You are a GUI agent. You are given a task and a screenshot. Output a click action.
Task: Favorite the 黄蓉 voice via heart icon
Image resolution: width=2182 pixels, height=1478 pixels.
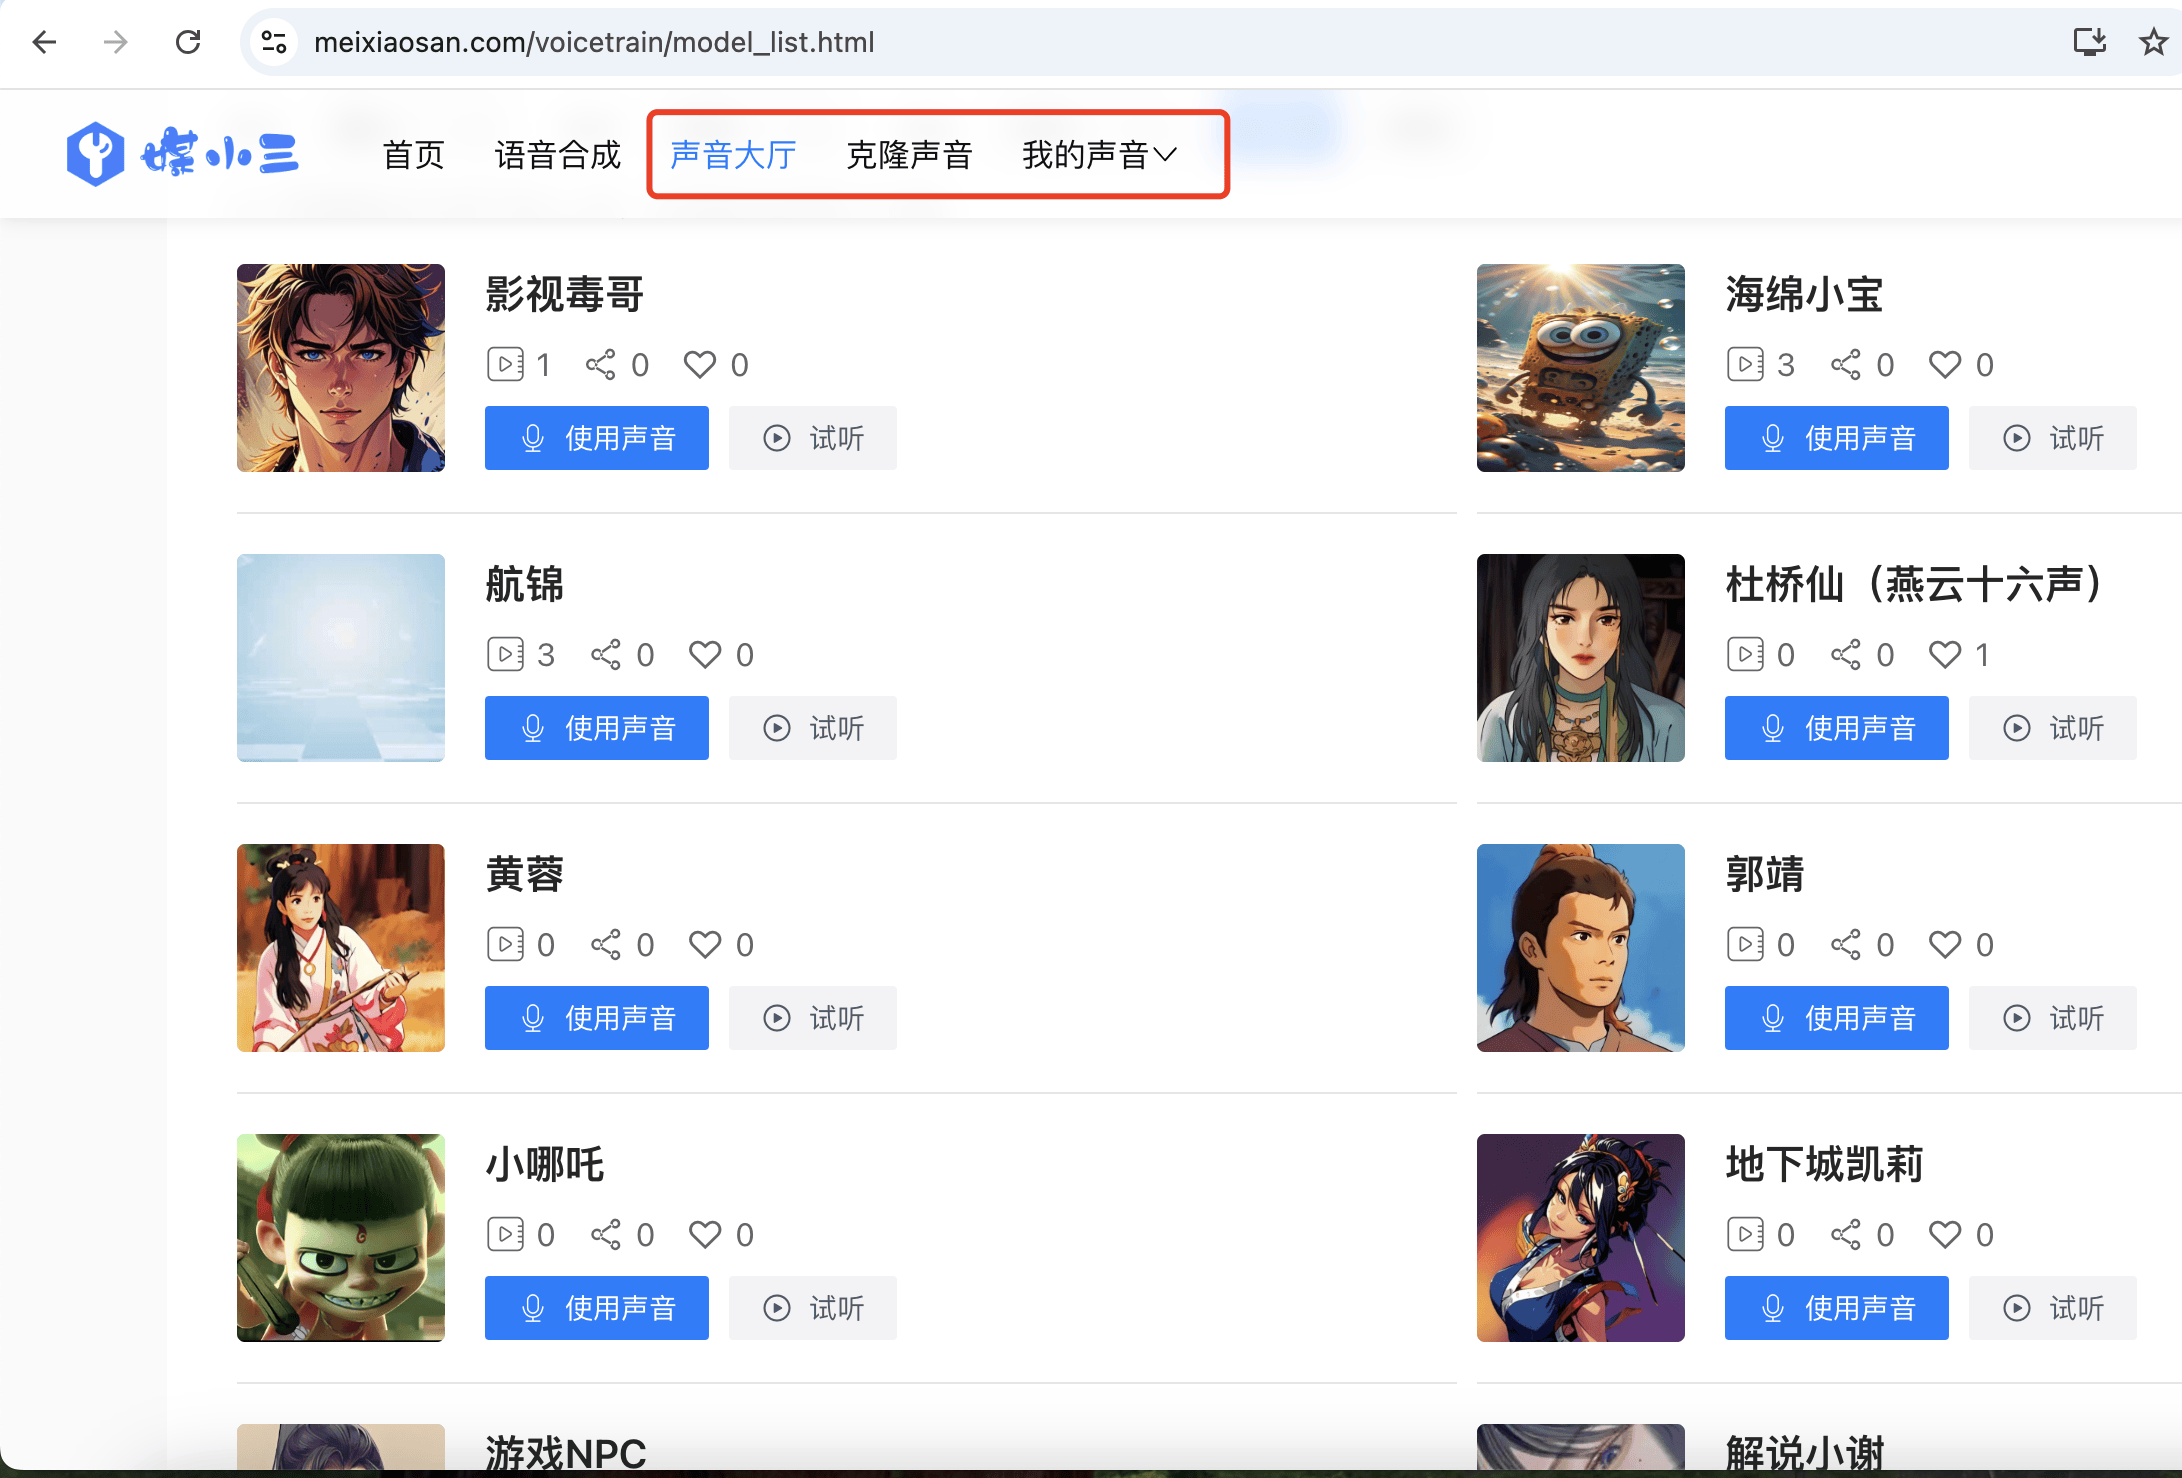pyautogui.click(x=705, y=945)
